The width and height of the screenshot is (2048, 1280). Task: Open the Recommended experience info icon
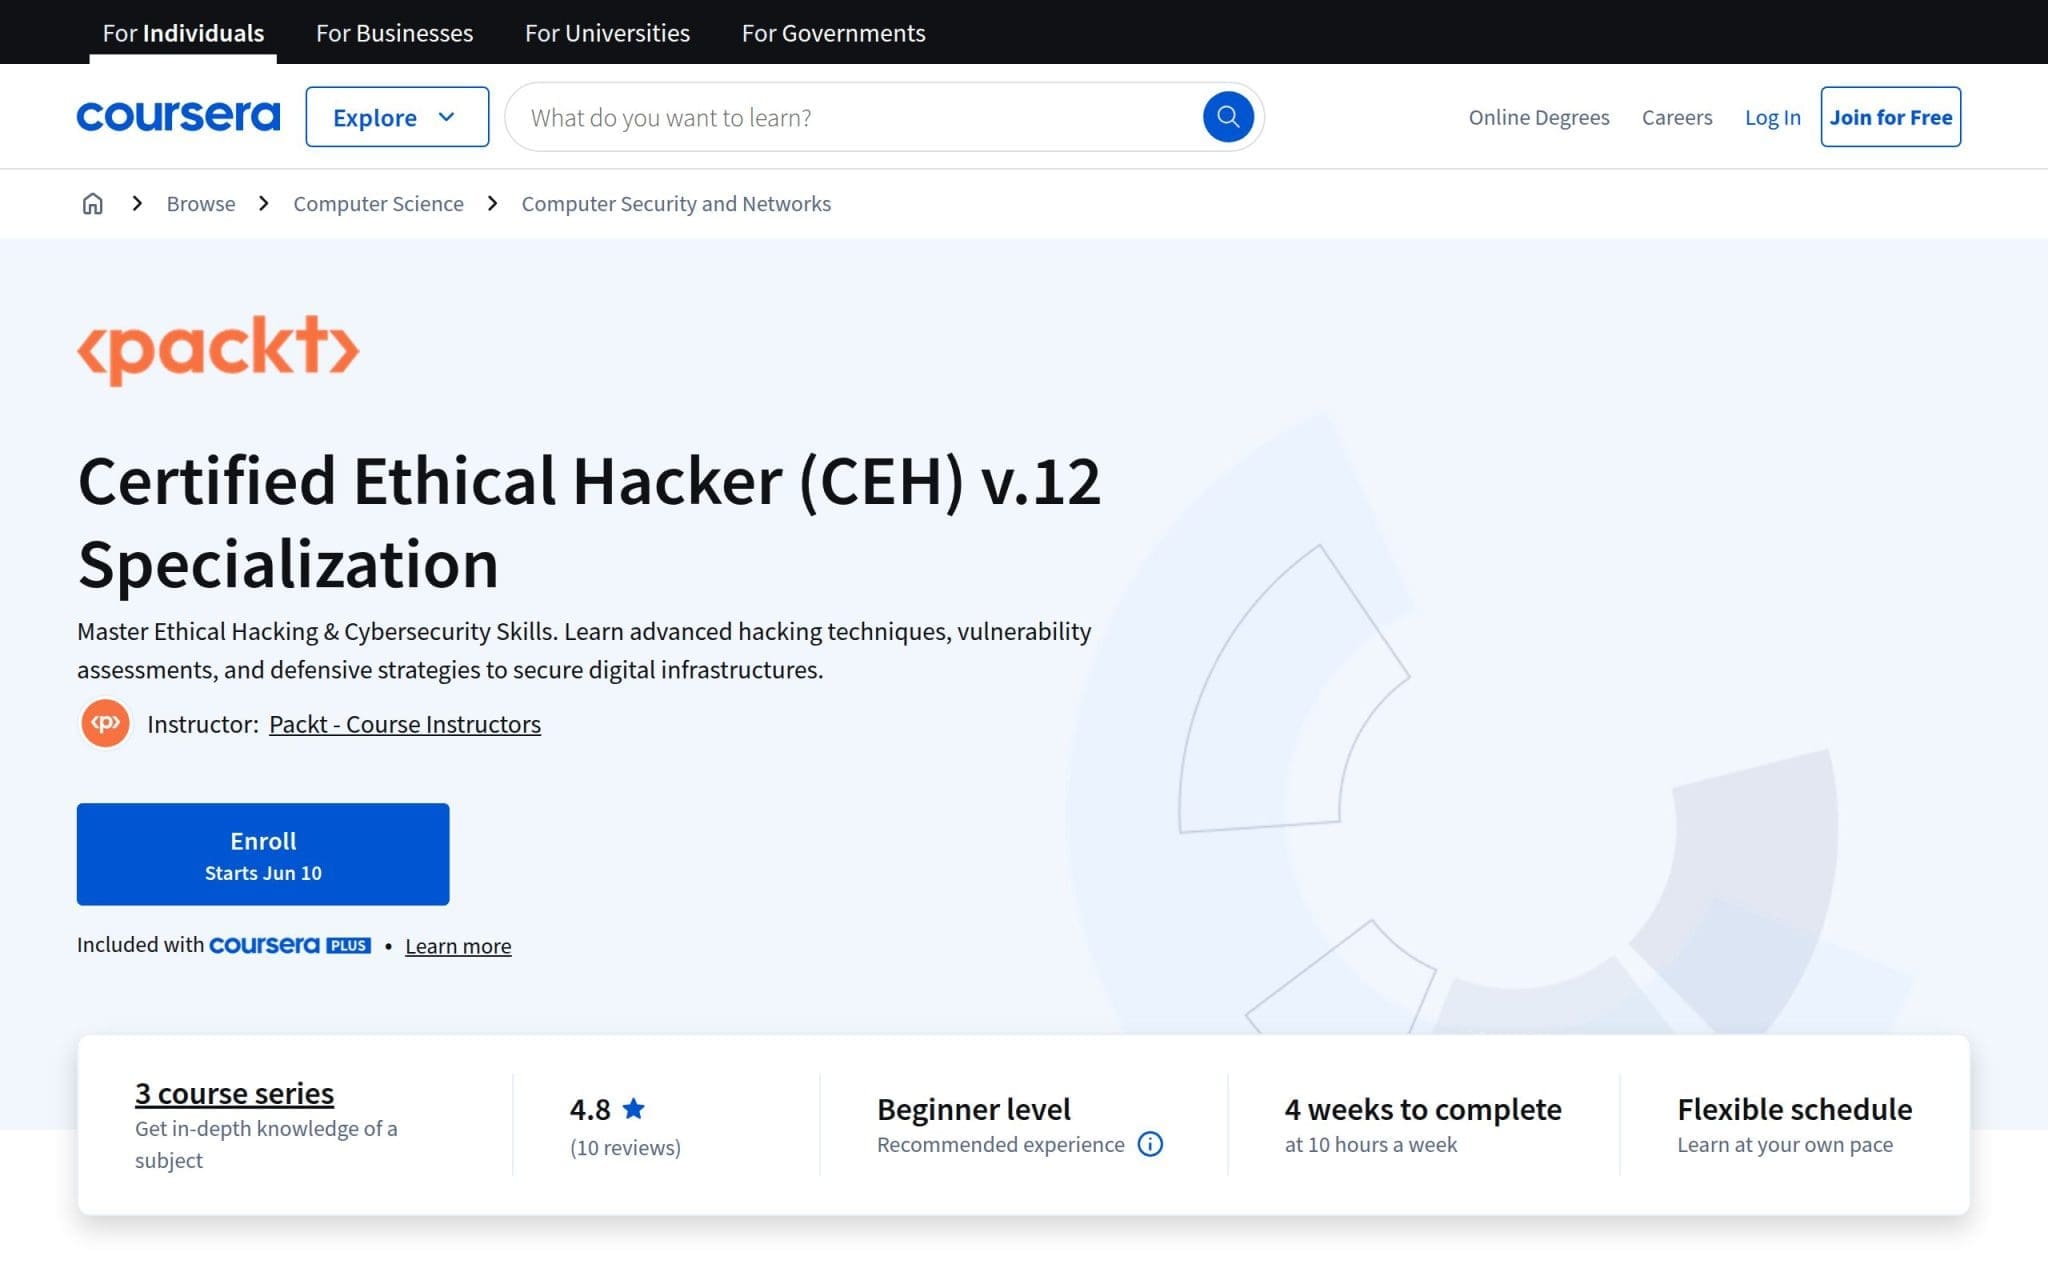(x=1150, y=1144)
